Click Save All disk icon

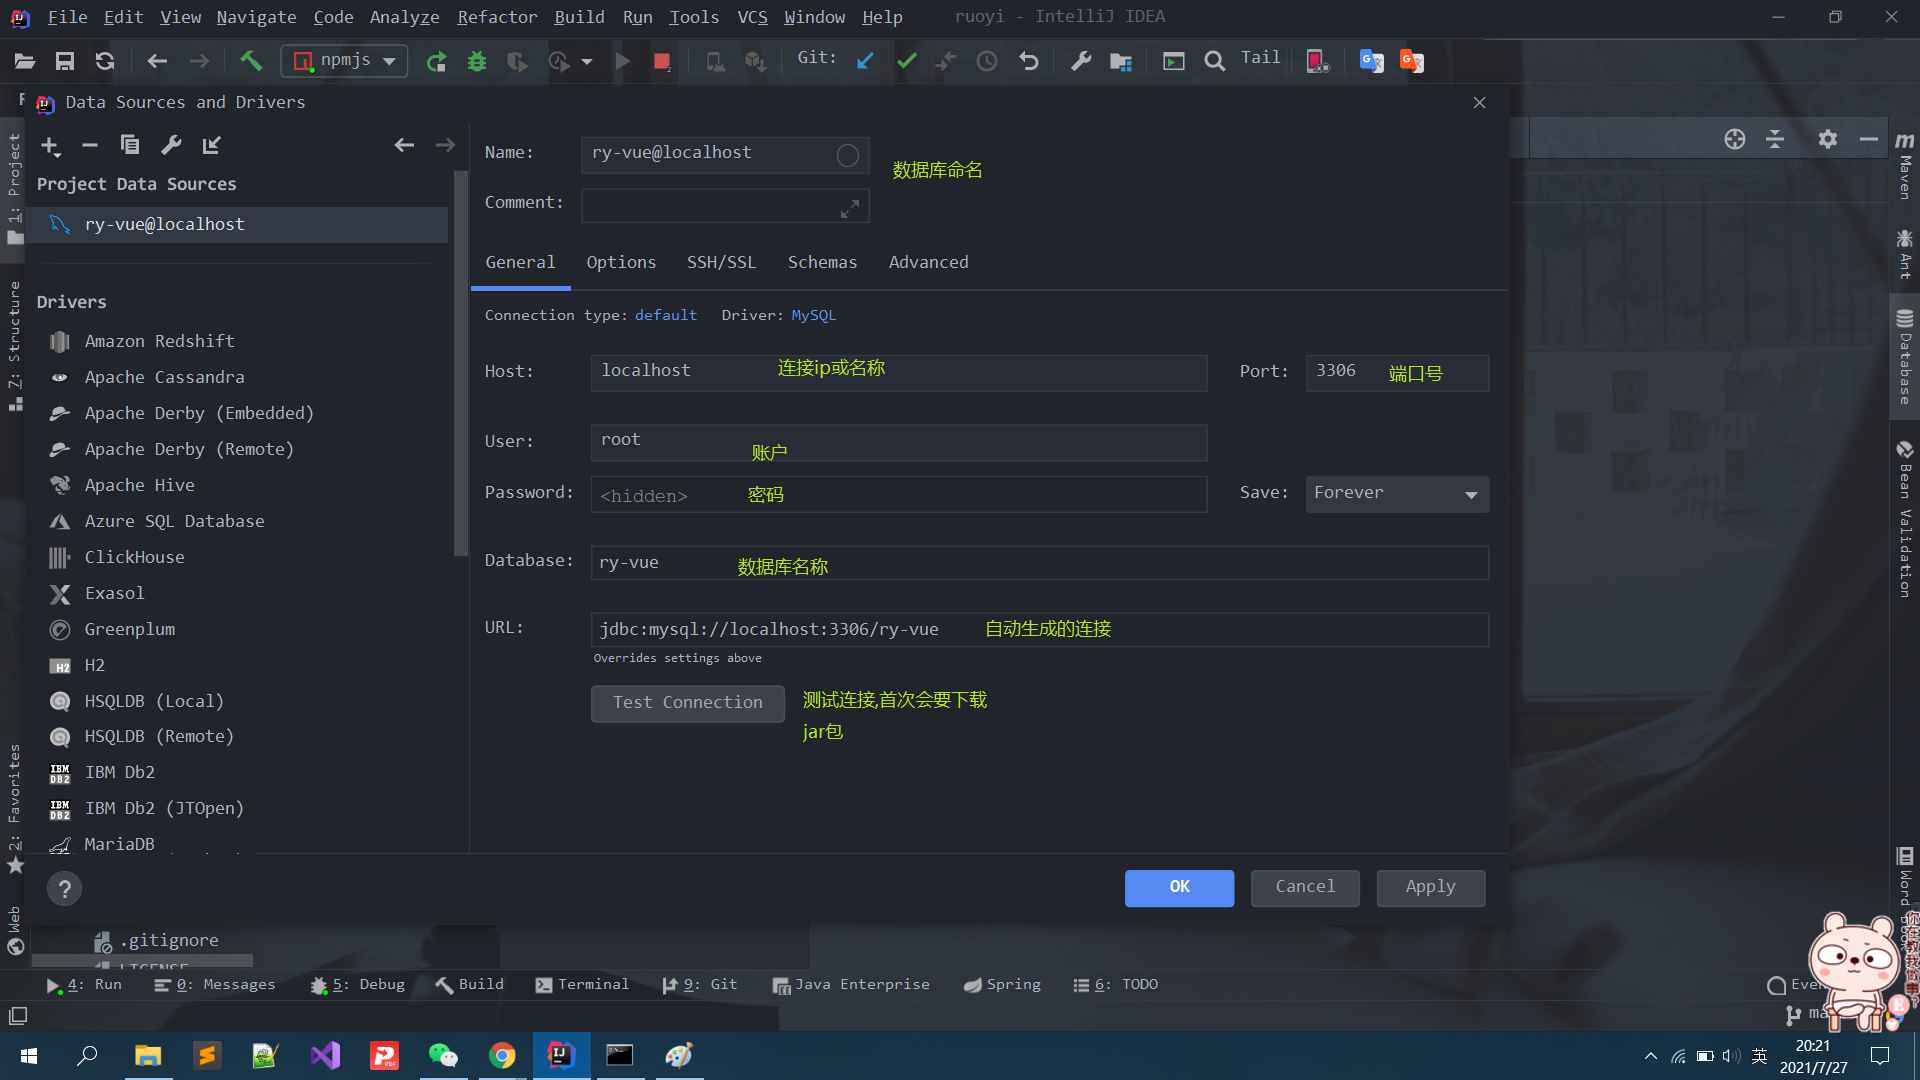point(65,62)
